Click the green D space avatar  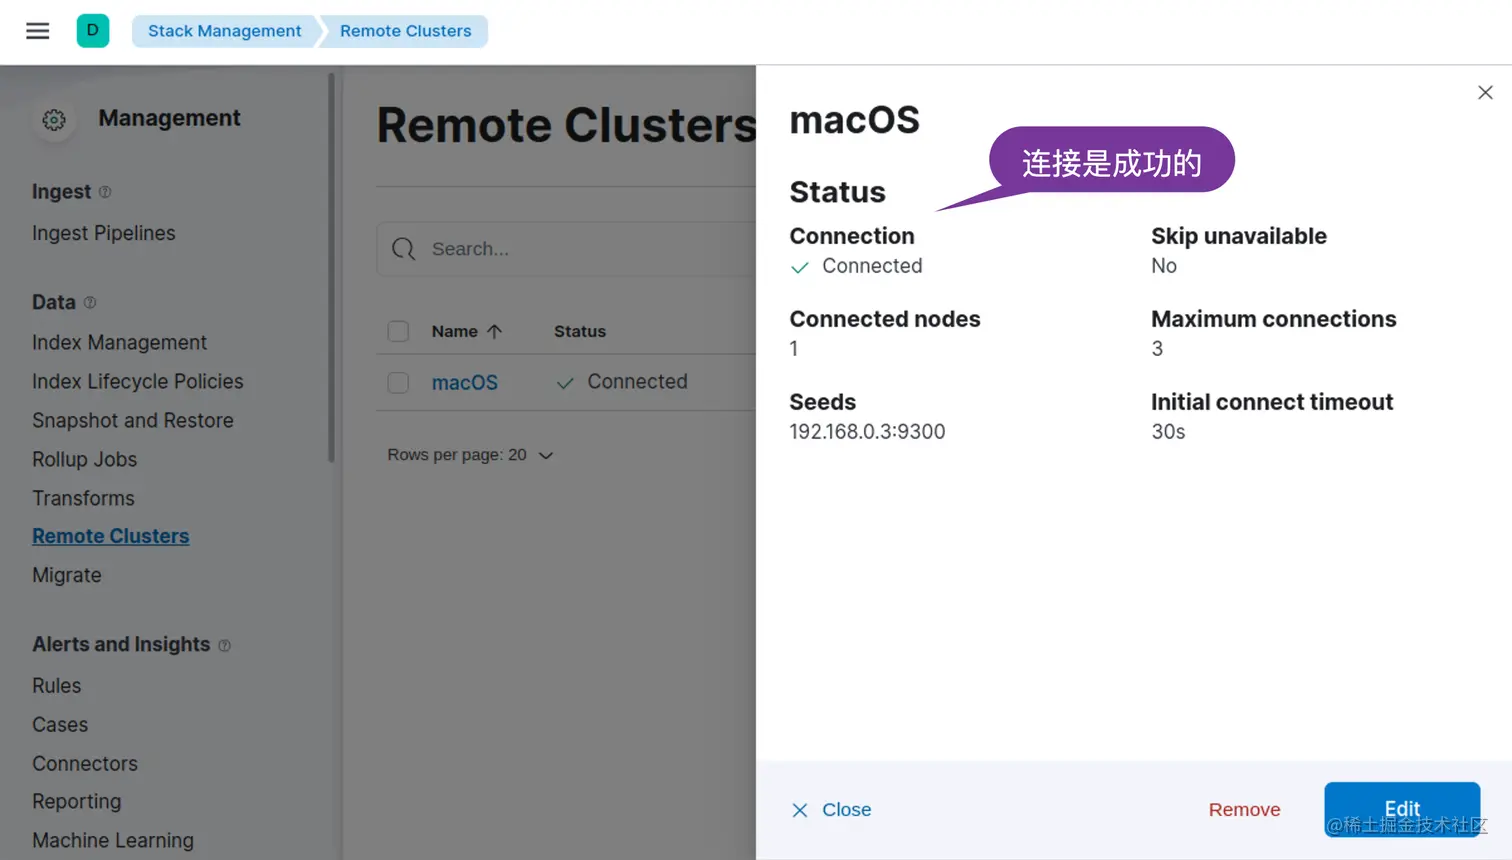click(x=93, y=30)
